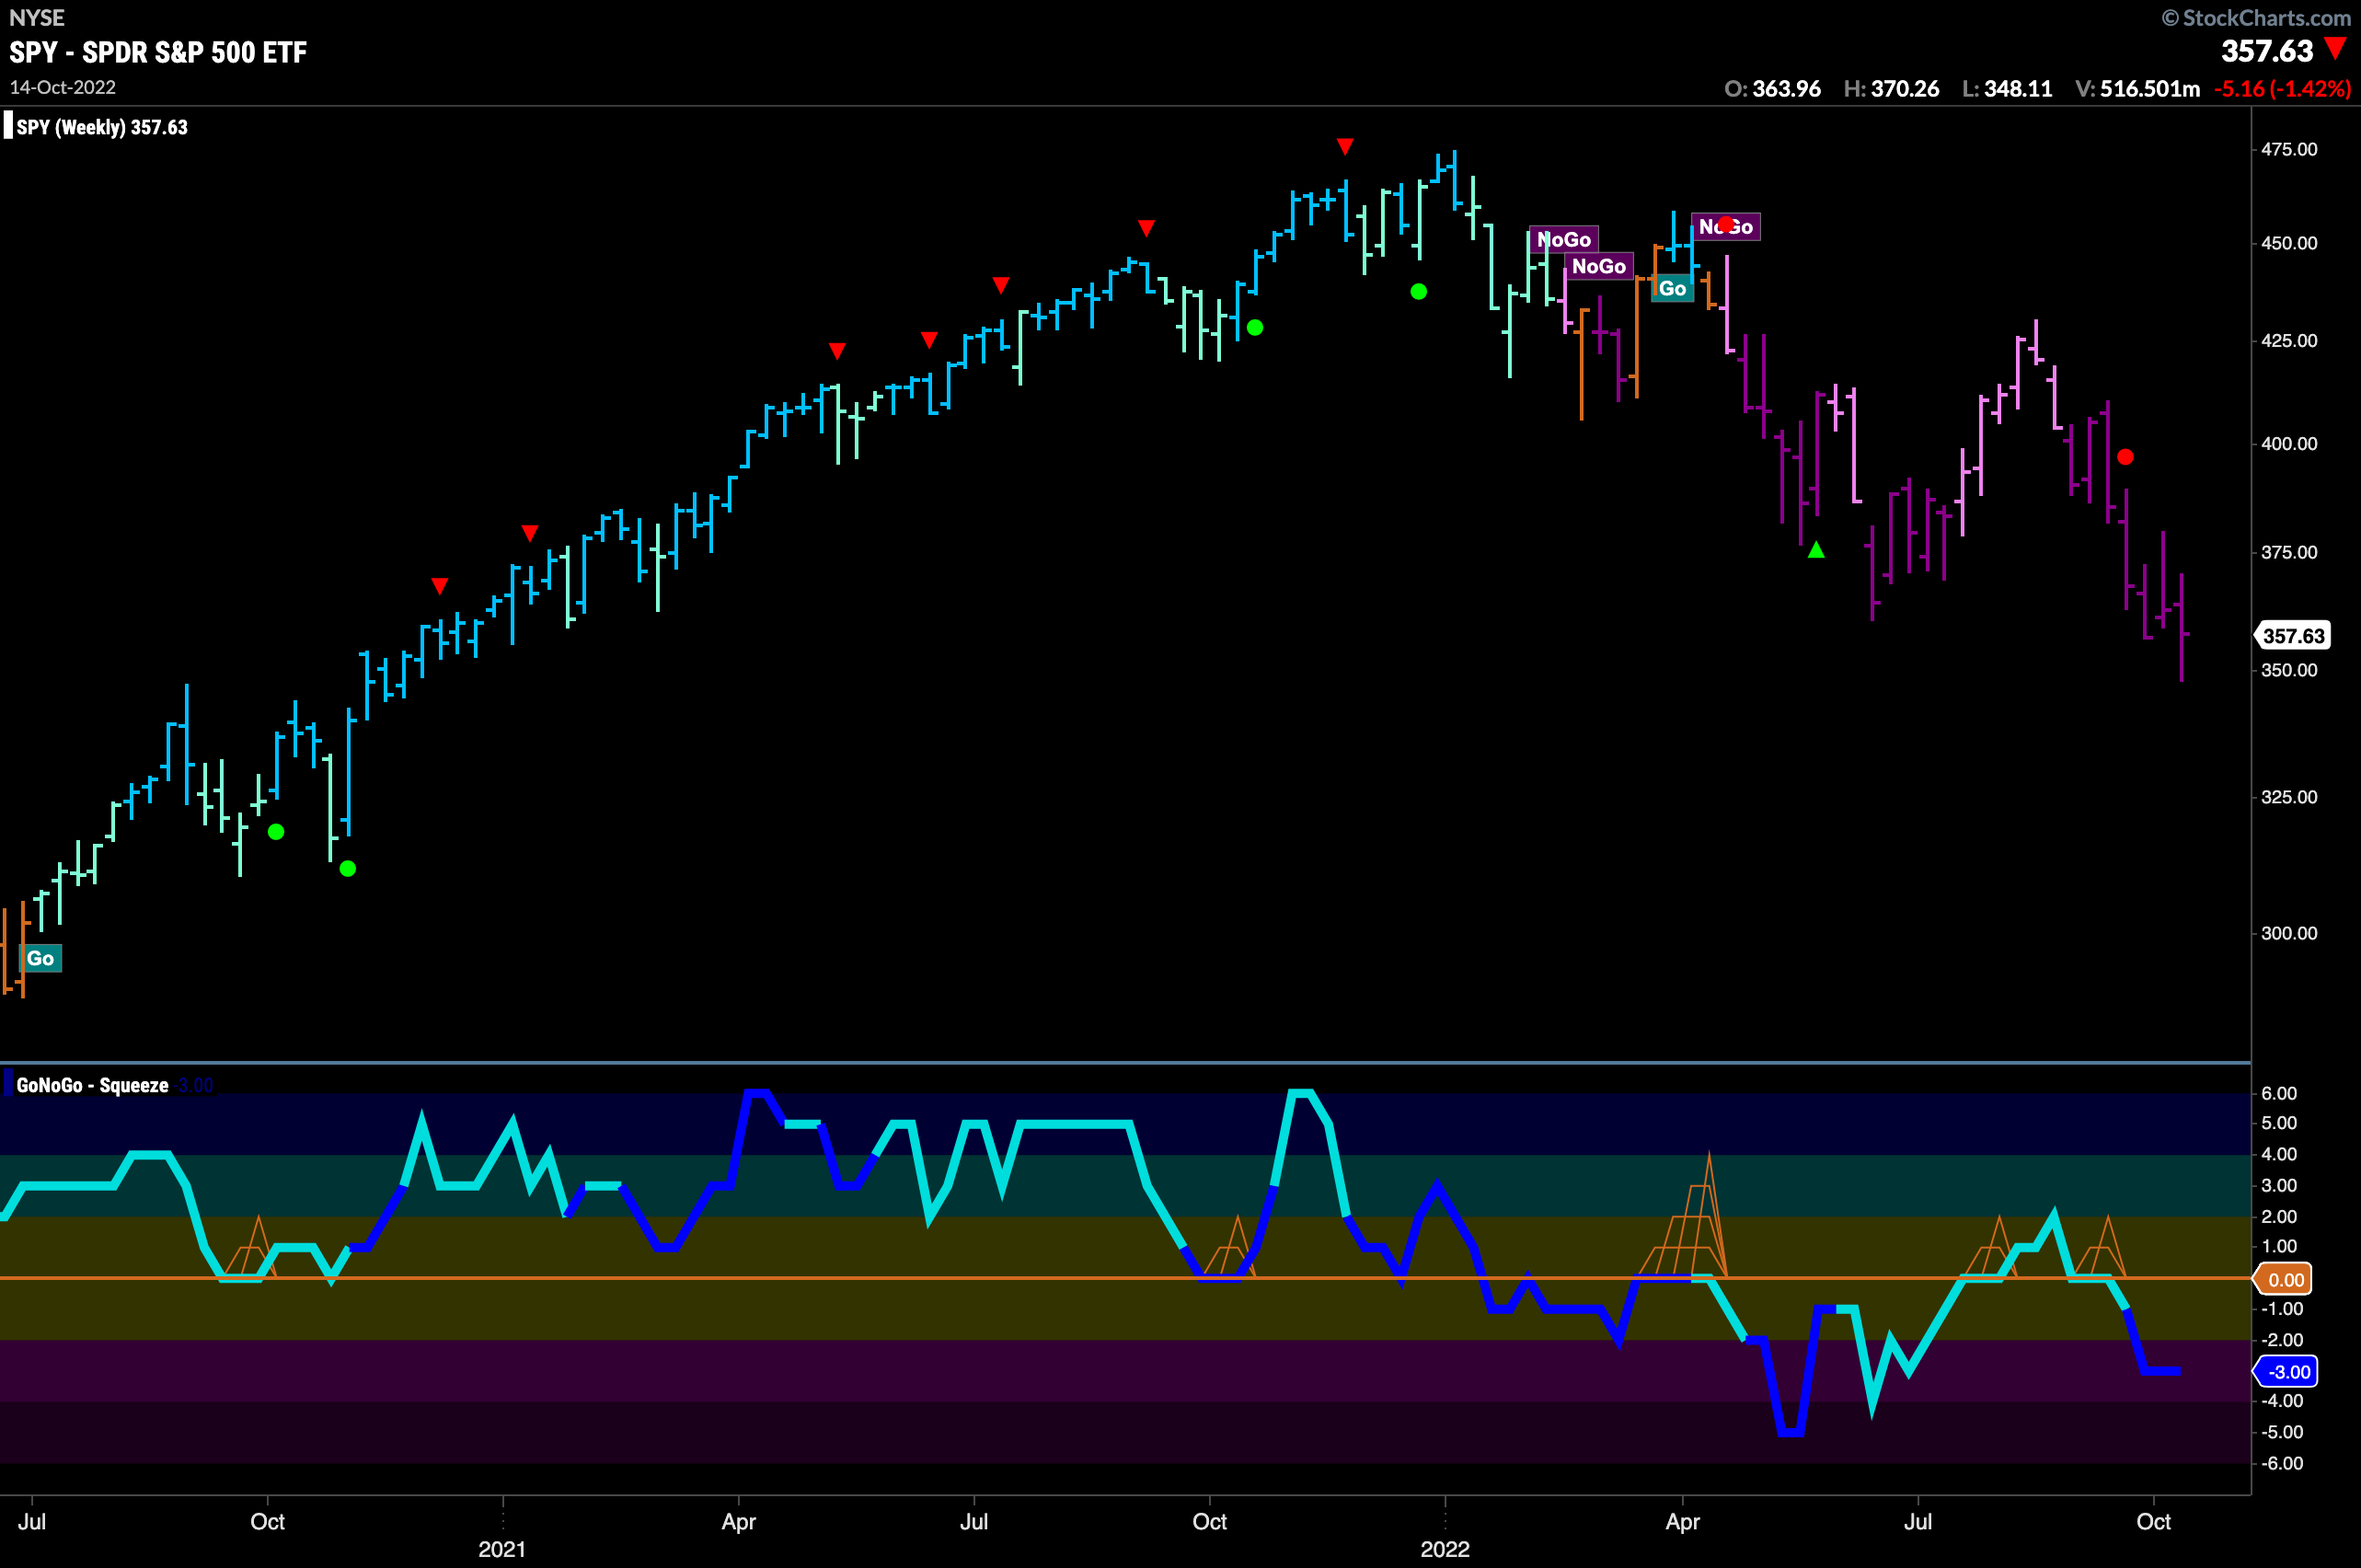Click the orange 0.00 oscillator axis tag
Image resolution: width=2361 pixels, height=1568 pixels.
[x=2284, y=1279]
